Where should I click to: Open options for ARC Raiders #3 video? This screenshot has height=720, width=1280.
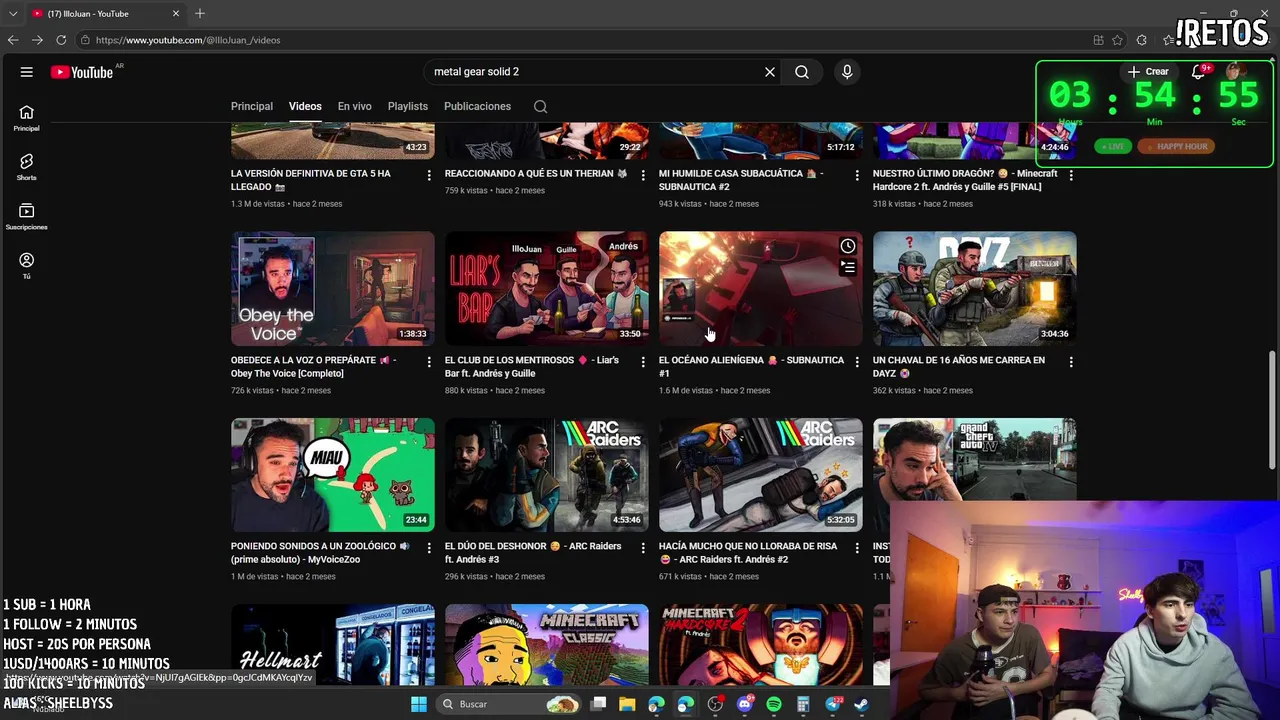[643, 548]
